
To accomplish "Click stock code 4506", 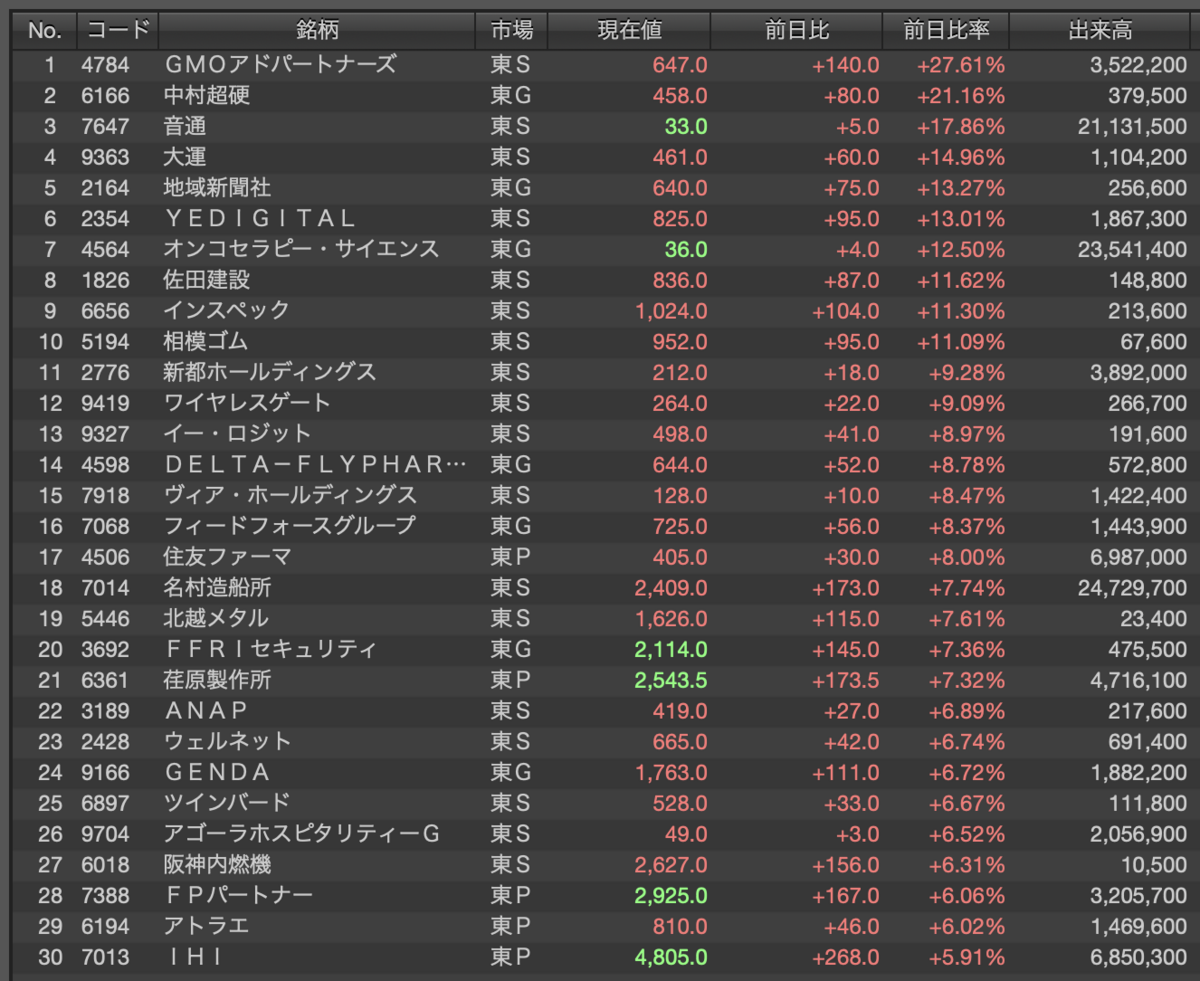I will point(105,557).
